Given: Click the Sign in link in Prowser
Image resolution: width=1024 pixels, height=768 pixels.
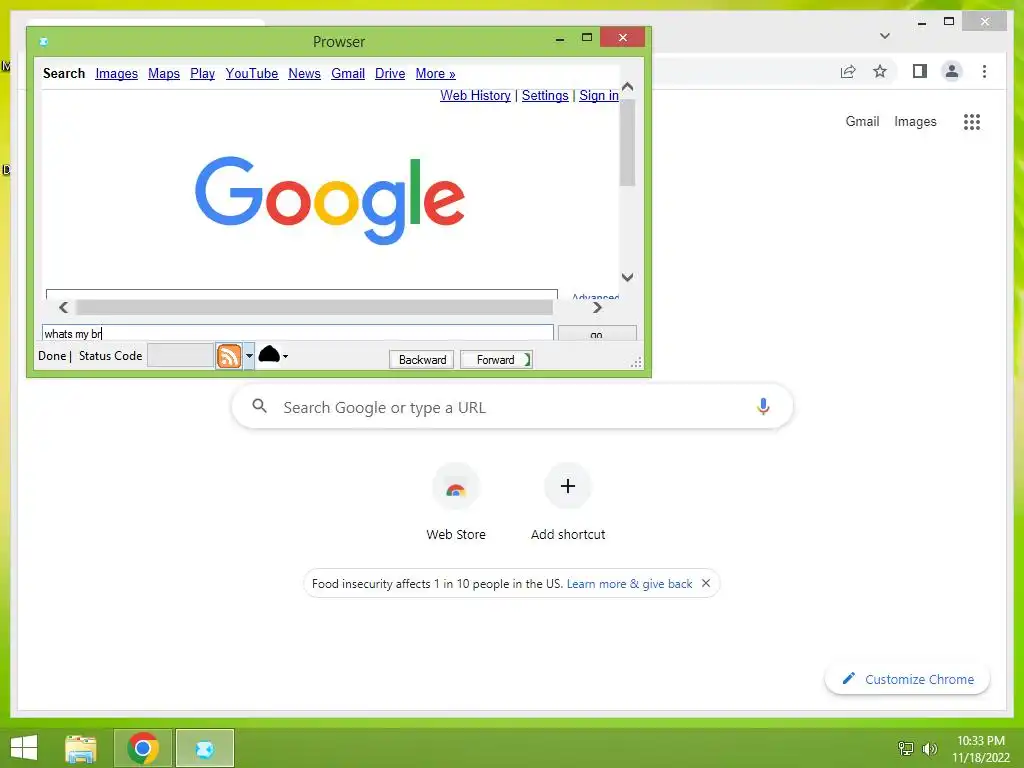Looking at the screenshot, I should tap(599, 95).
